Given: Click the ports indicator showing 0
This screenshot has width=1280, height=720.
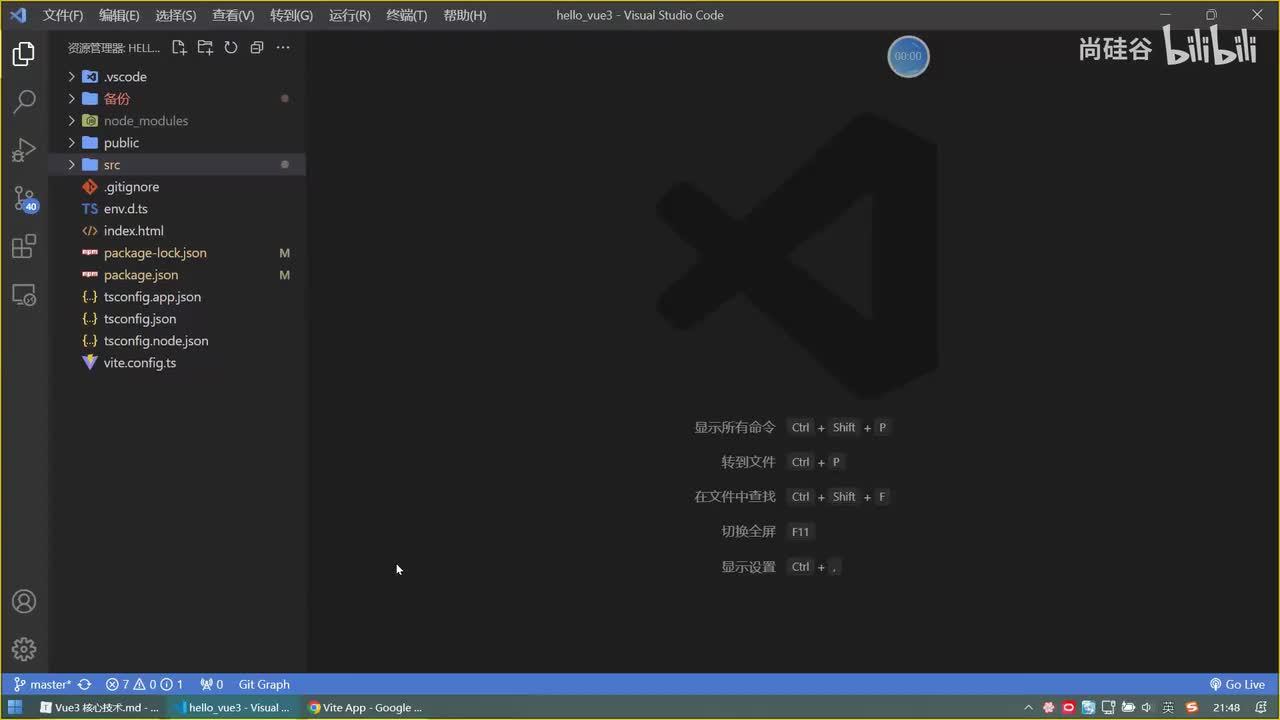Looking at the screenshot, I should click(x=211, y=684).
